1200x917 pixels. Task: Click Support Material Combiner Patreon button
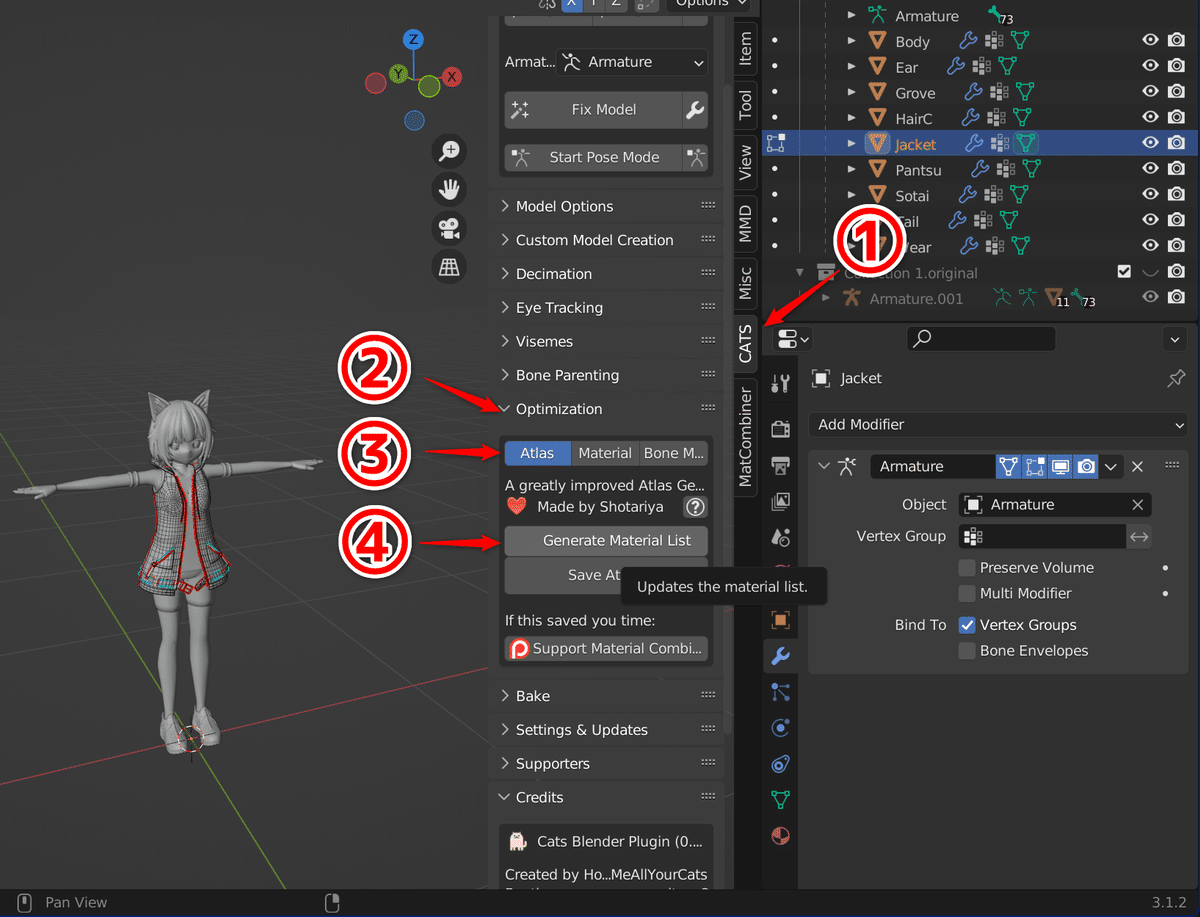coord(606,649)
